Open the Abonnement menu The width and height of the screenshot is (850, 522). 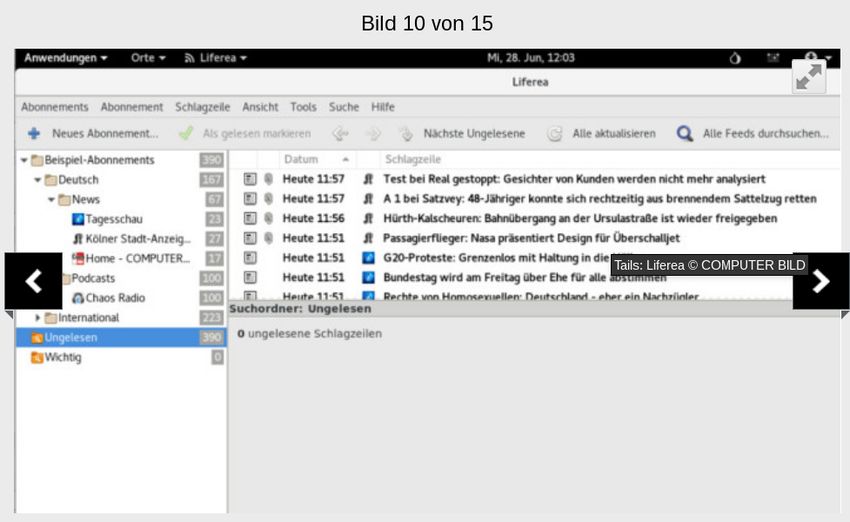point(132,107)
